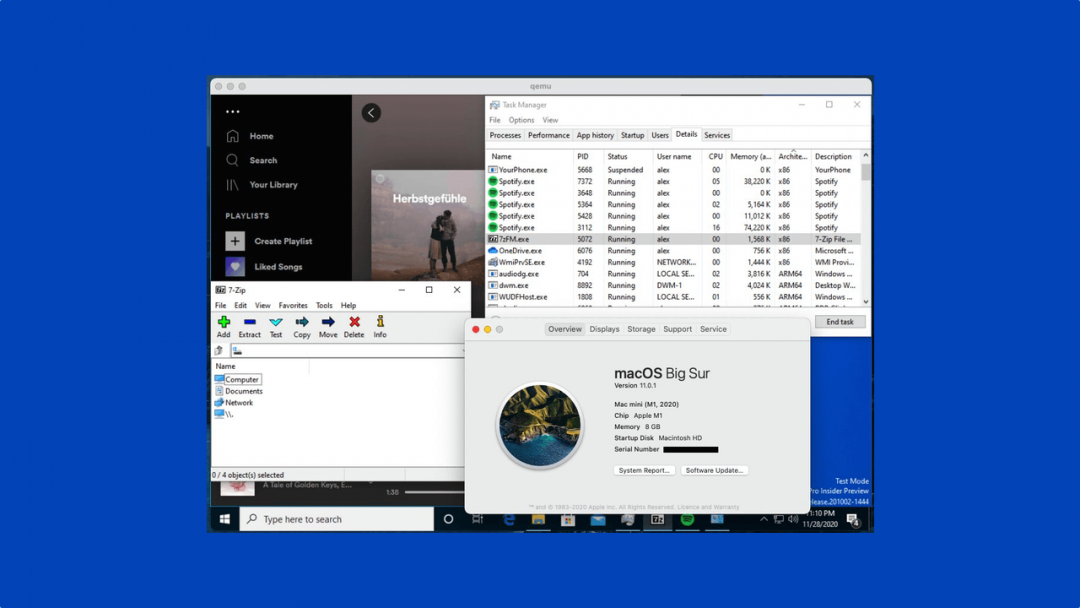Click the up-folder navigation icon in 7-Zip
Screen dimensions: 1080x608
[x=219, y=350]
